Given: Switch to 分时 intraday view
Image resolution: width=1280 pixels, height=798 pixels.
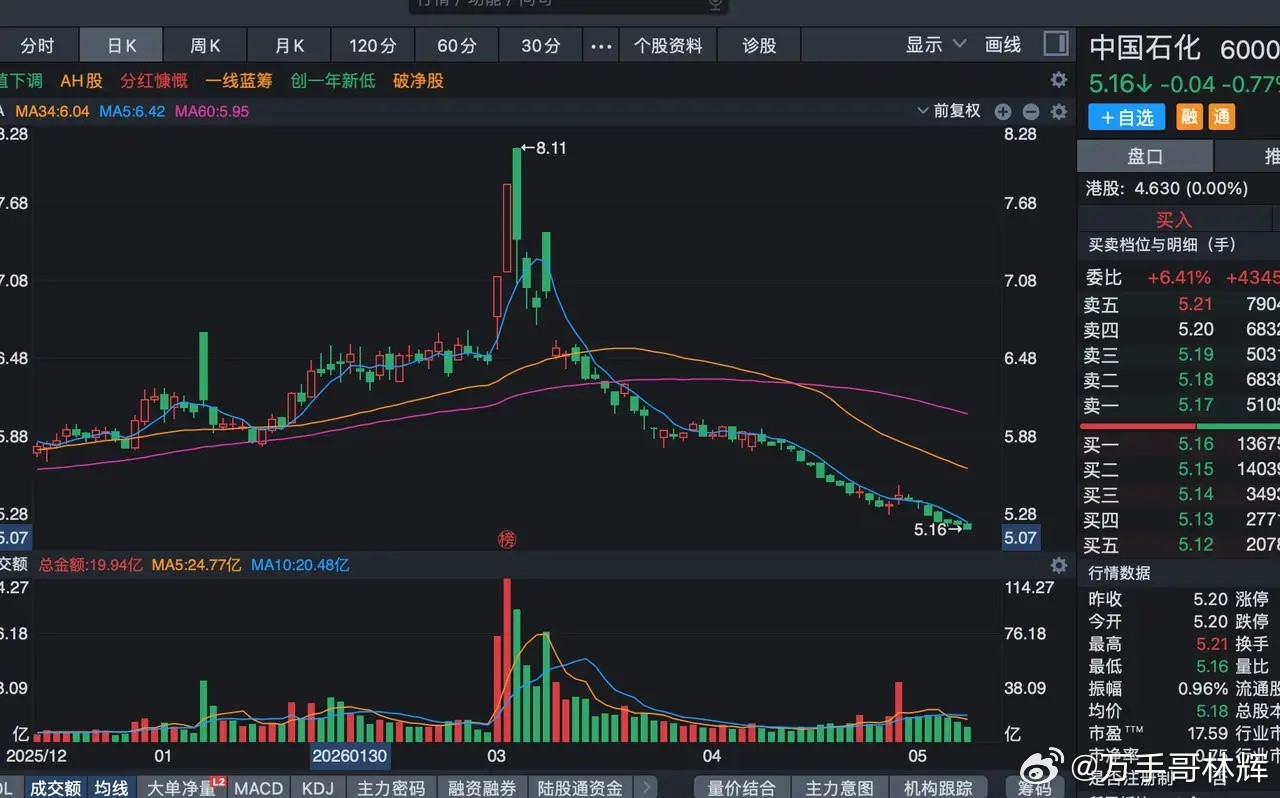Looking at the screenshot, I should pos(36,46).
